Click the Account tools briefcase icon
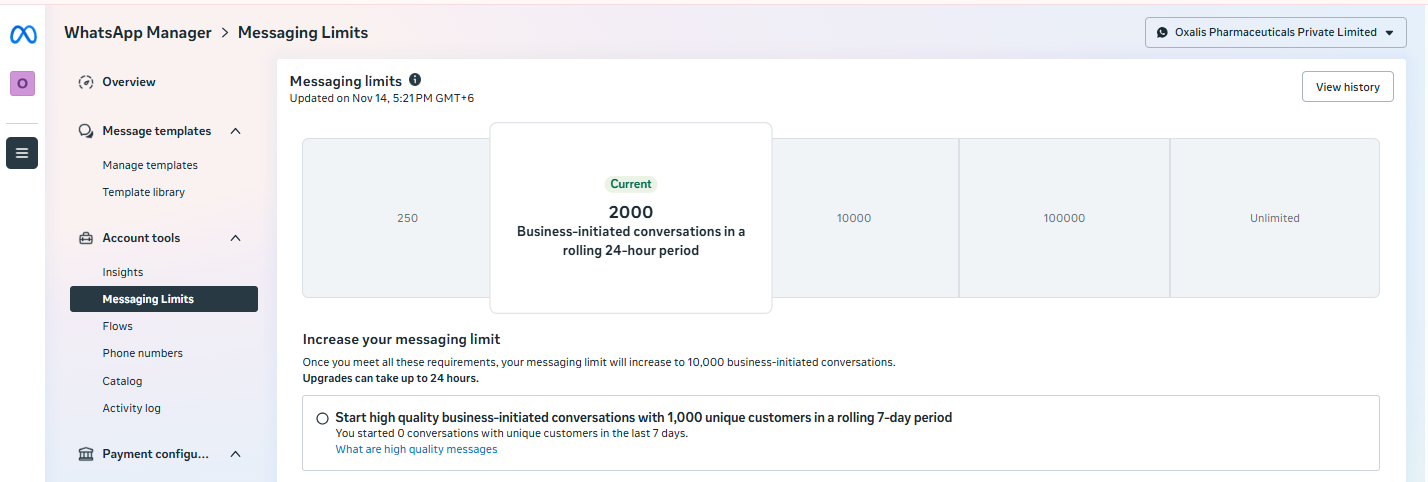Screen dimensions: 1428x482 tap(86, 238)
